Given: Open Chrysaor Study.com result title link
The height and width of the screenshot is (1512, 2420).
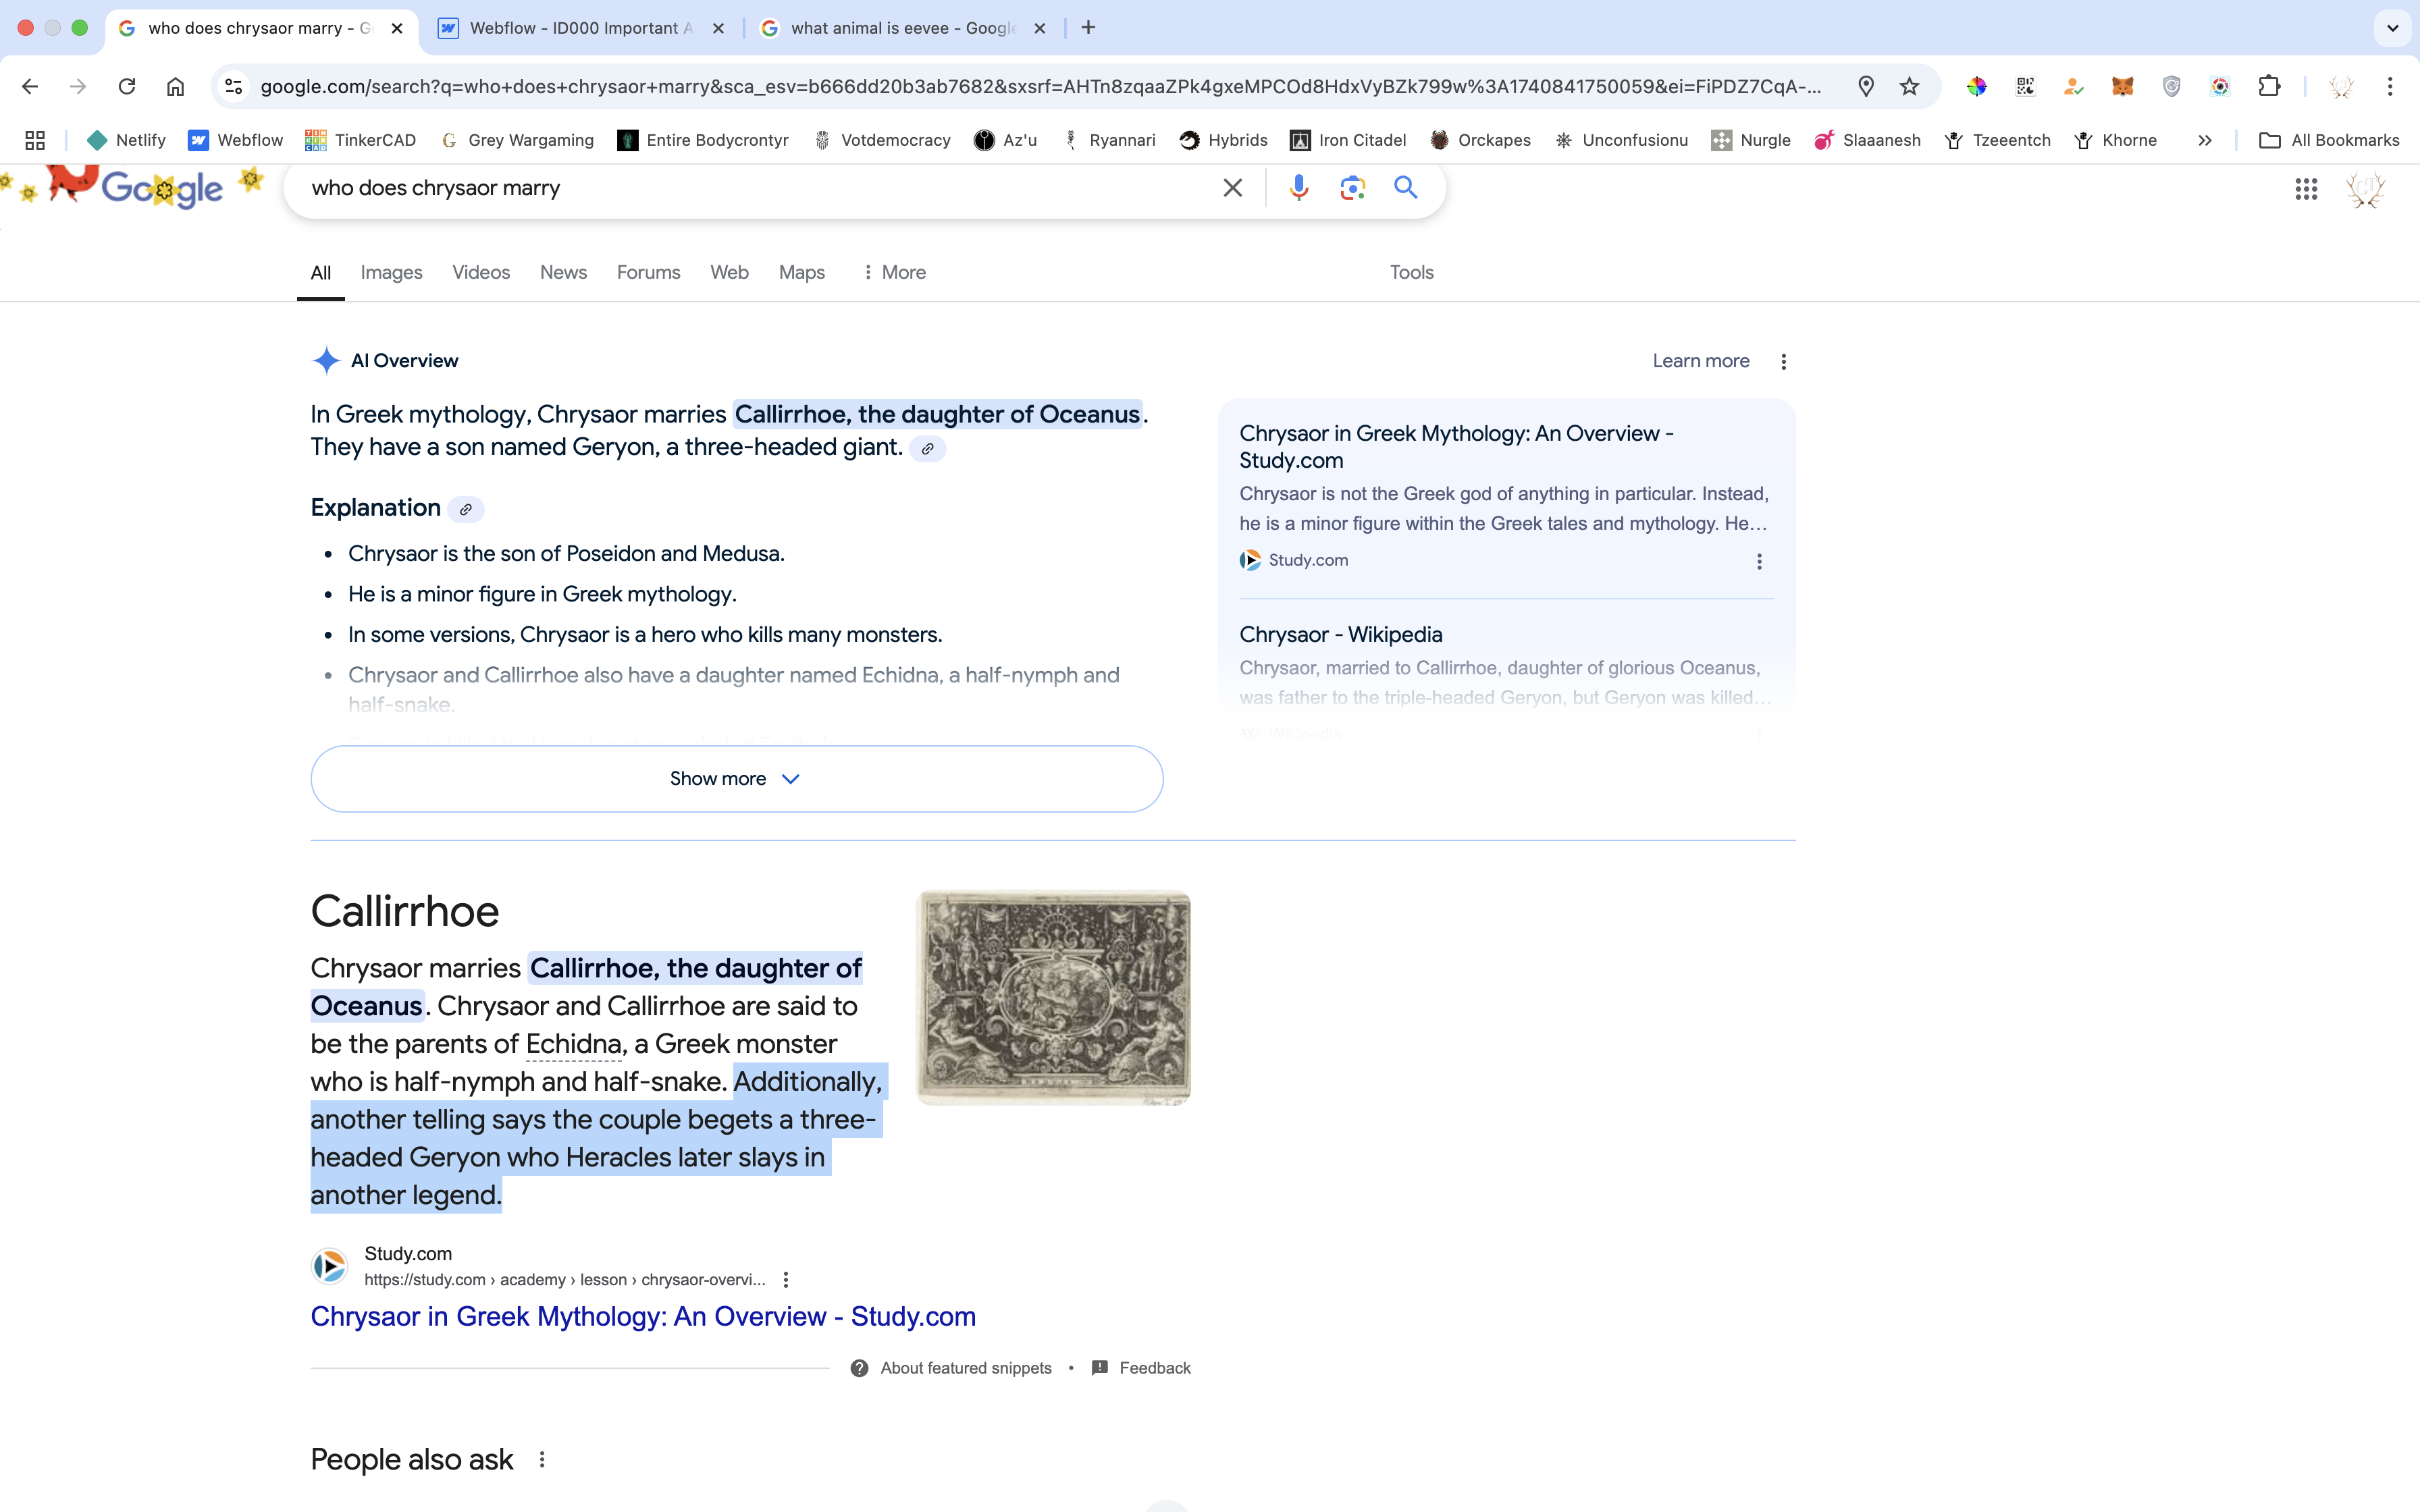Looking at the screenshot, I should coord(642,1316).
